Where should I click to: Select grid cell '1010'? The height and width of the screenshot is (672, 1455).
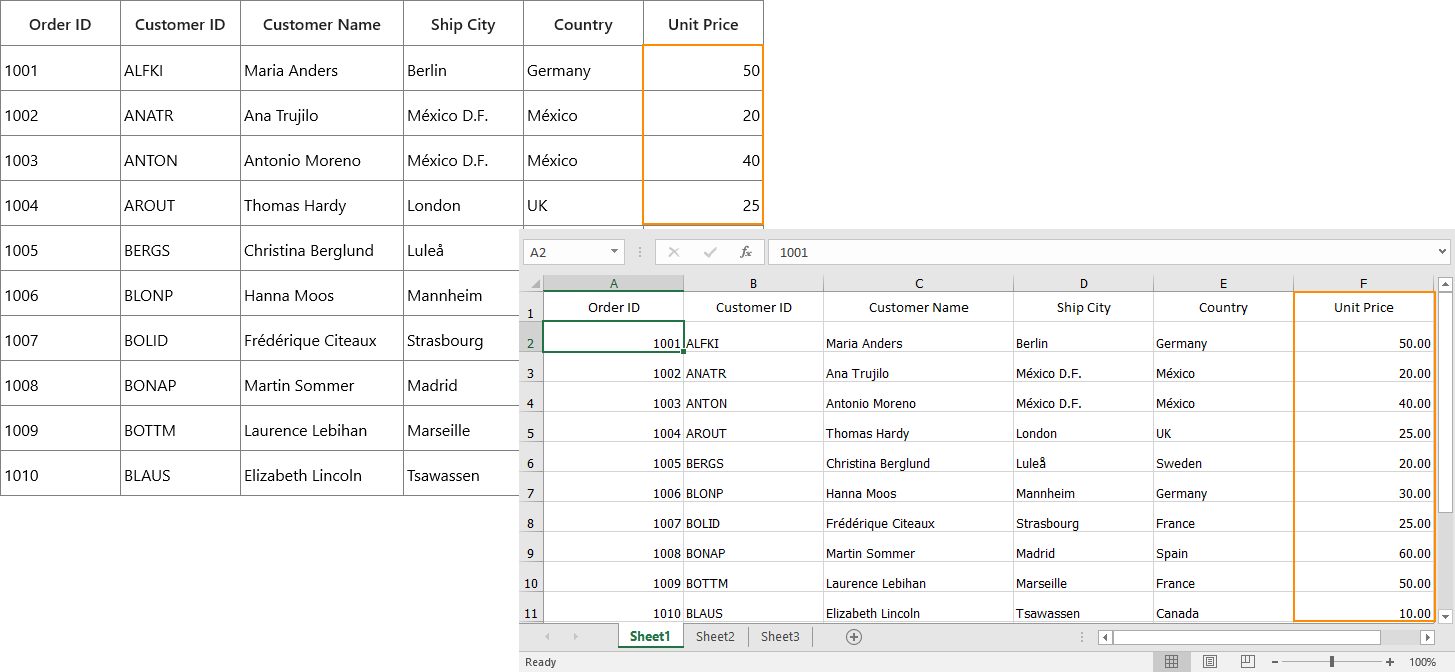pyautogui.click(x=60, y=475)
